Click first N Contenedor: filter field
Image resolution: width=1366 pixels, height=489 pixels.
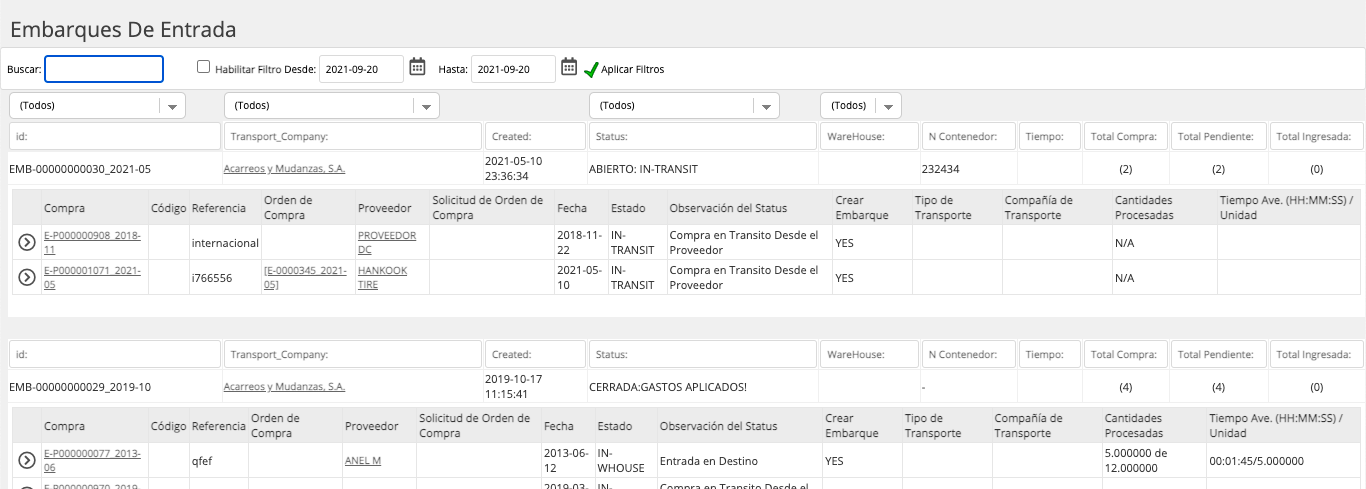(x=967, y=136)
